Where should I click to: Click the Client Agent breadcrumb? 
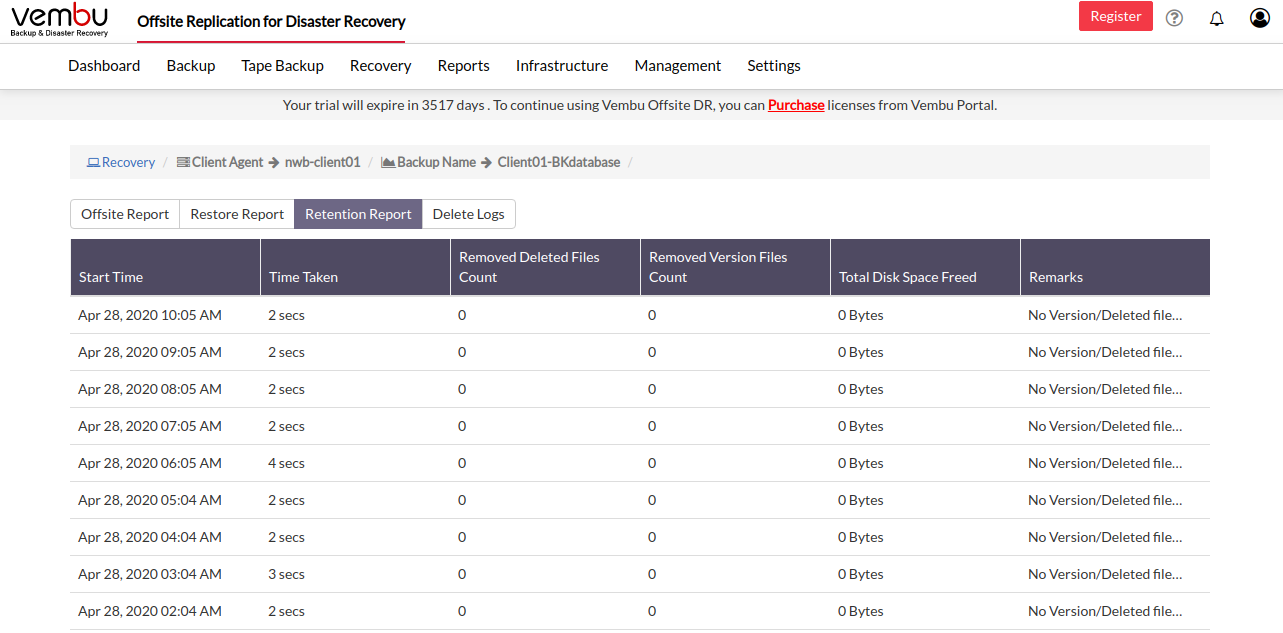[220, 162]
